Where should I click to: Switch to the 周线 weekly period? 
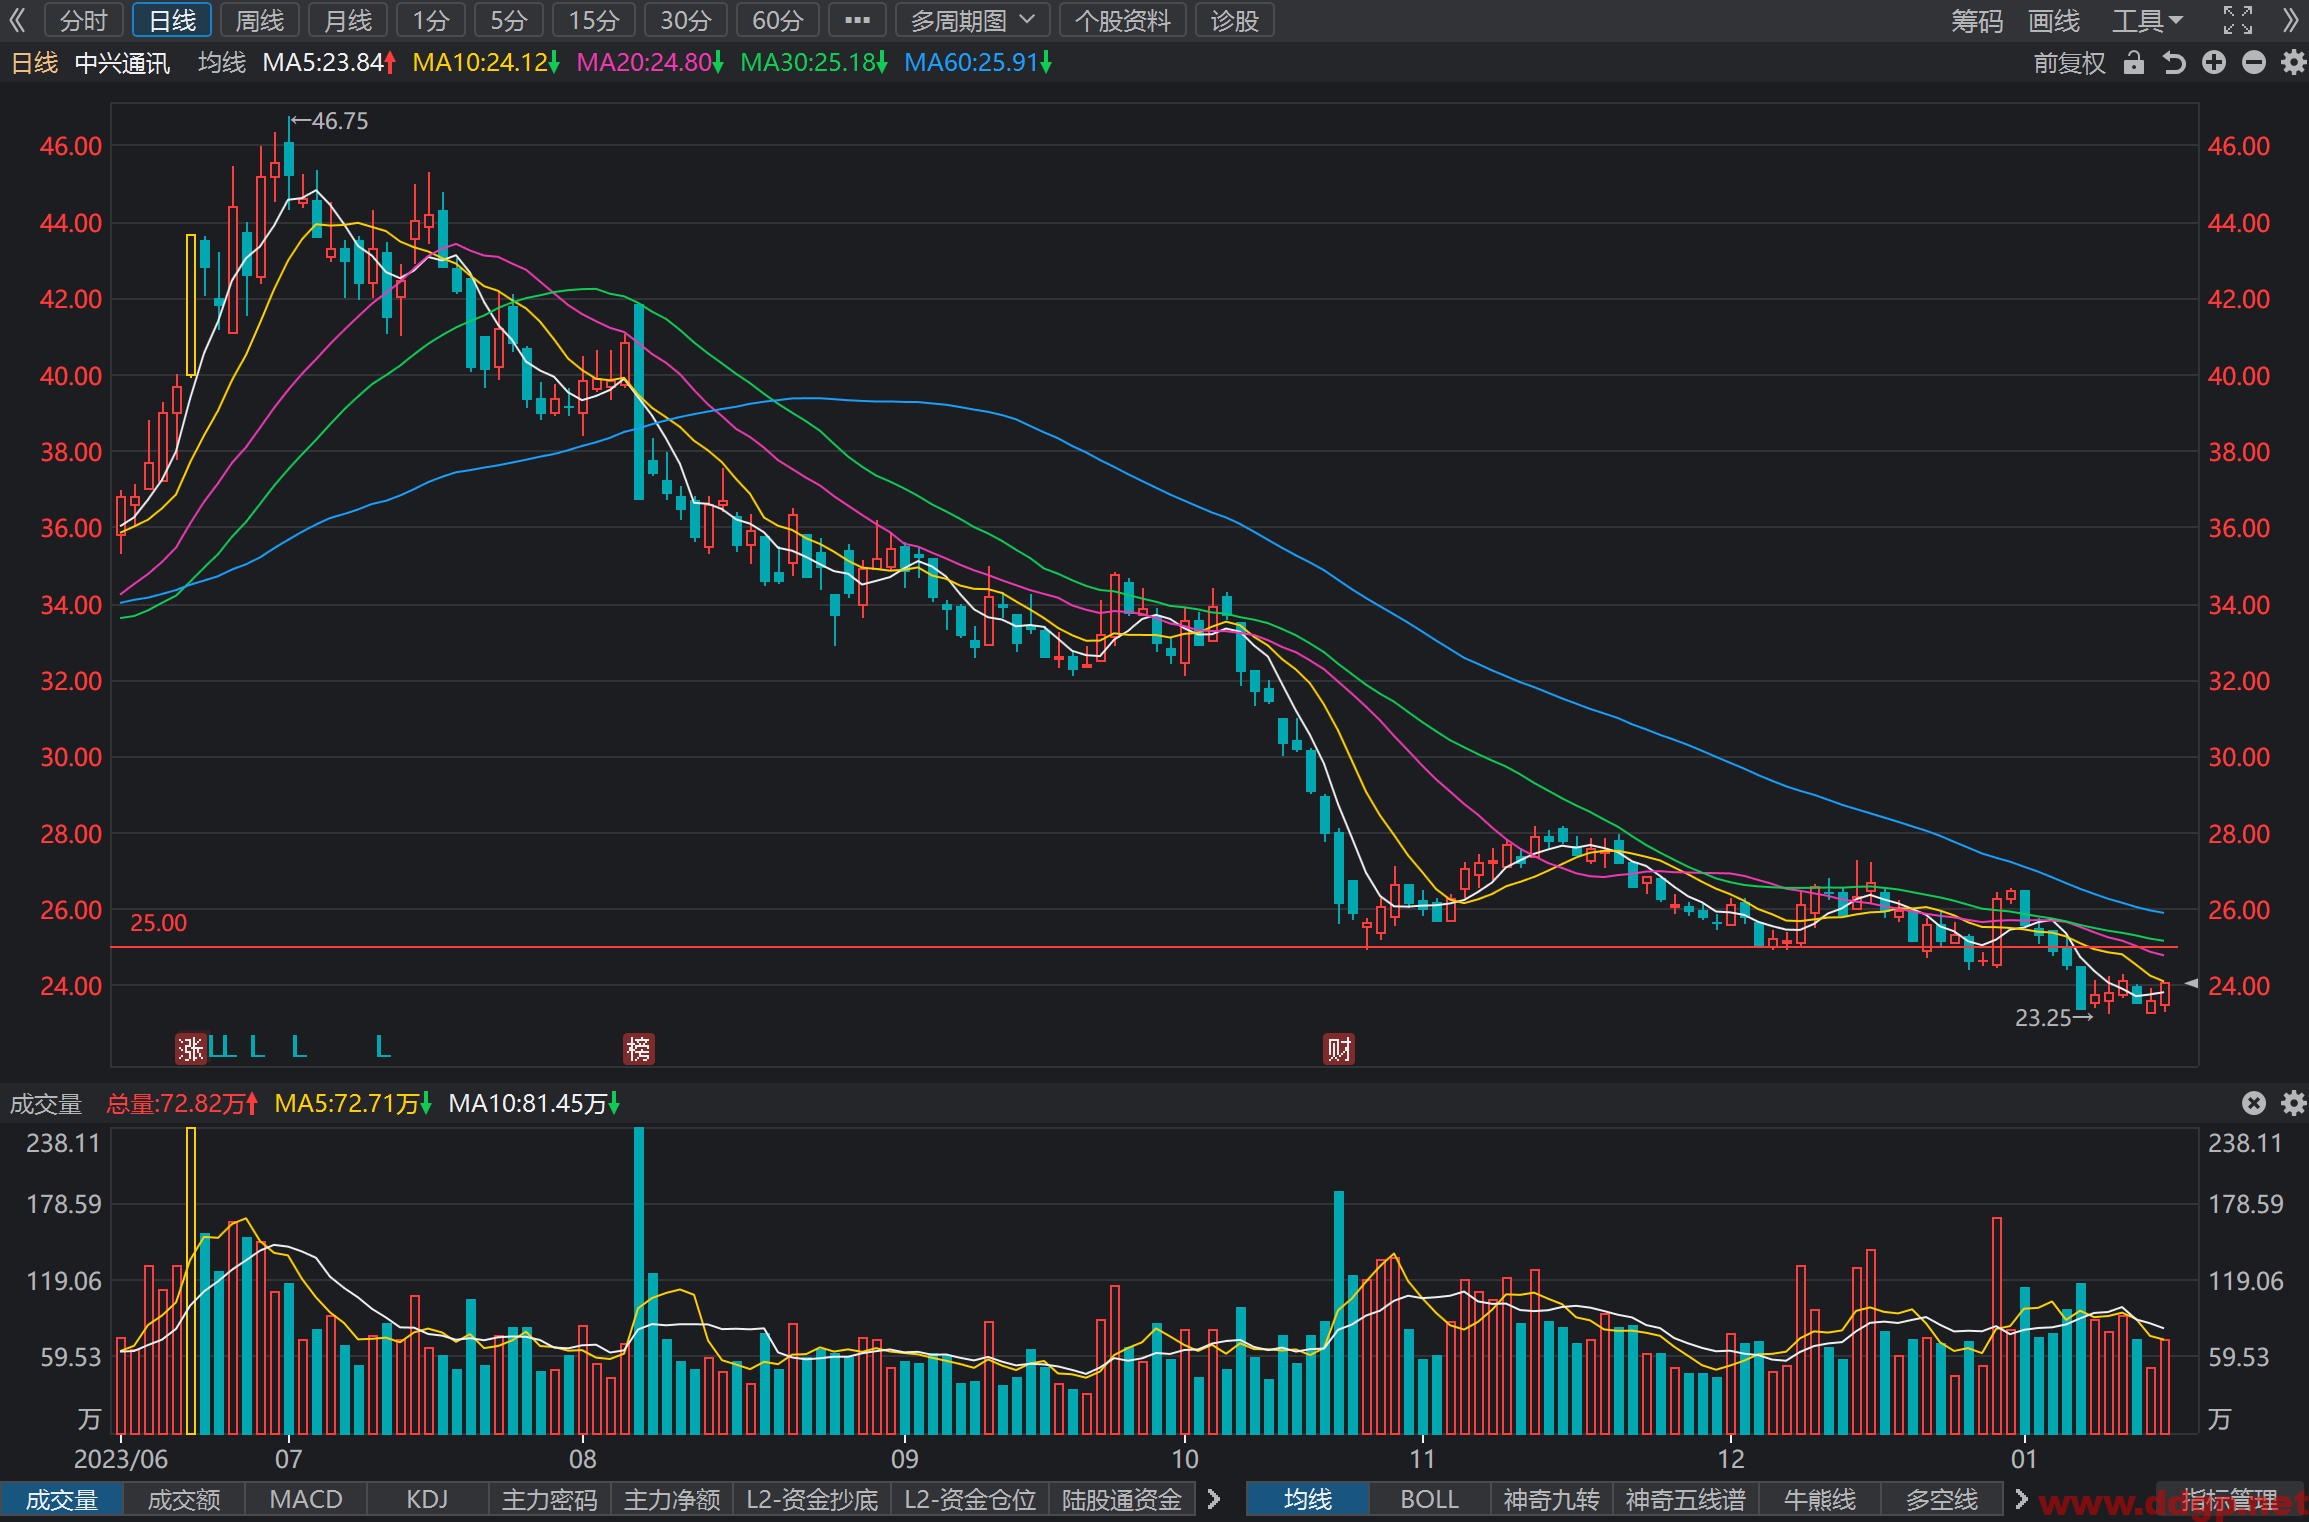pyautogui.click(x=260, y=20)
